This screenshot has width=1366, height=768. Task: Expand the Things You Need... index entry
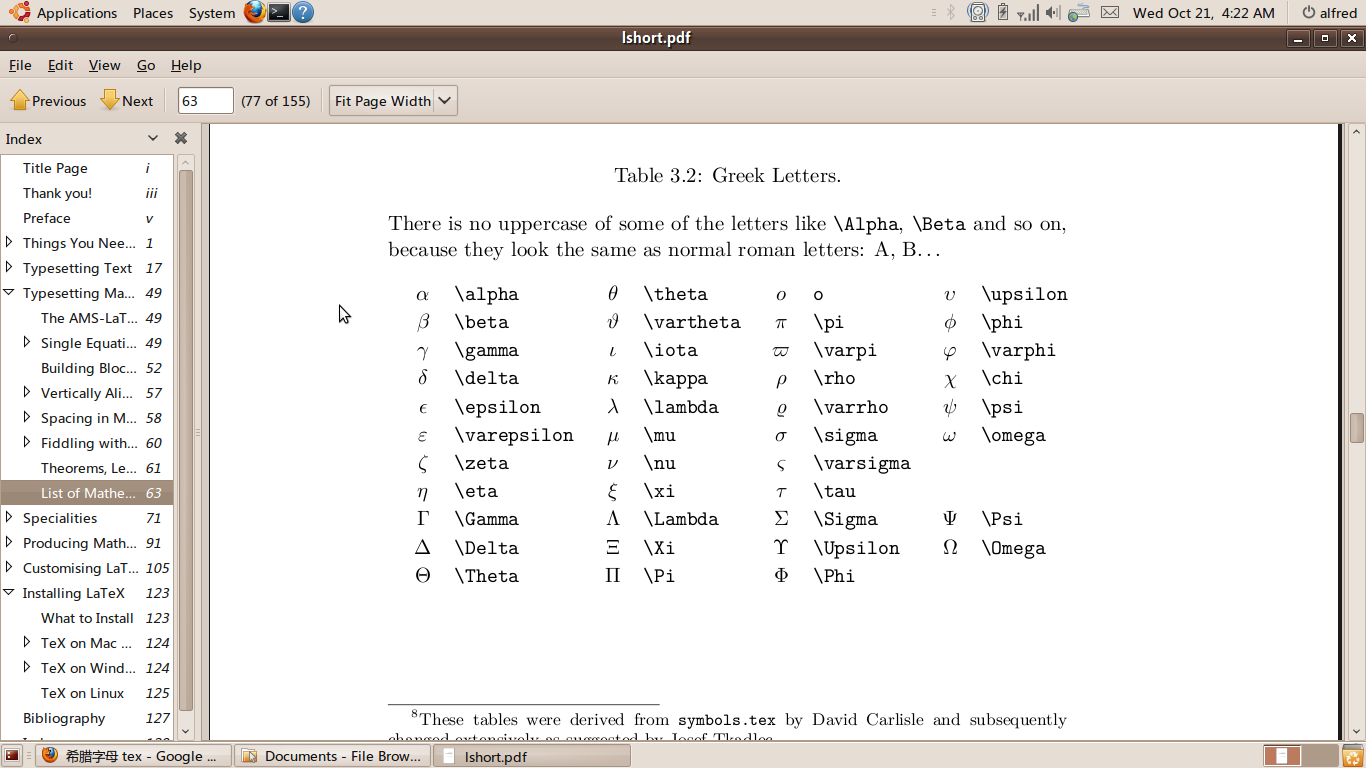tap(9, 242)
